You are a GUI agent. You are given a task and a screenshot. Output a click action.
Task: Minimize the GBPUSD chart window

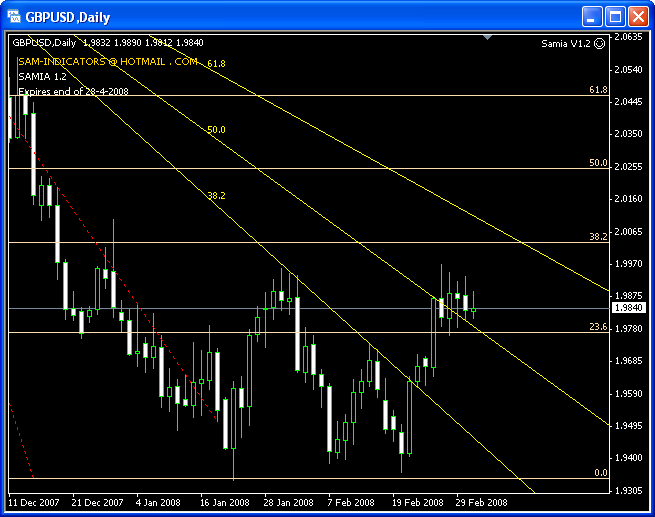(x=592, y=17)
